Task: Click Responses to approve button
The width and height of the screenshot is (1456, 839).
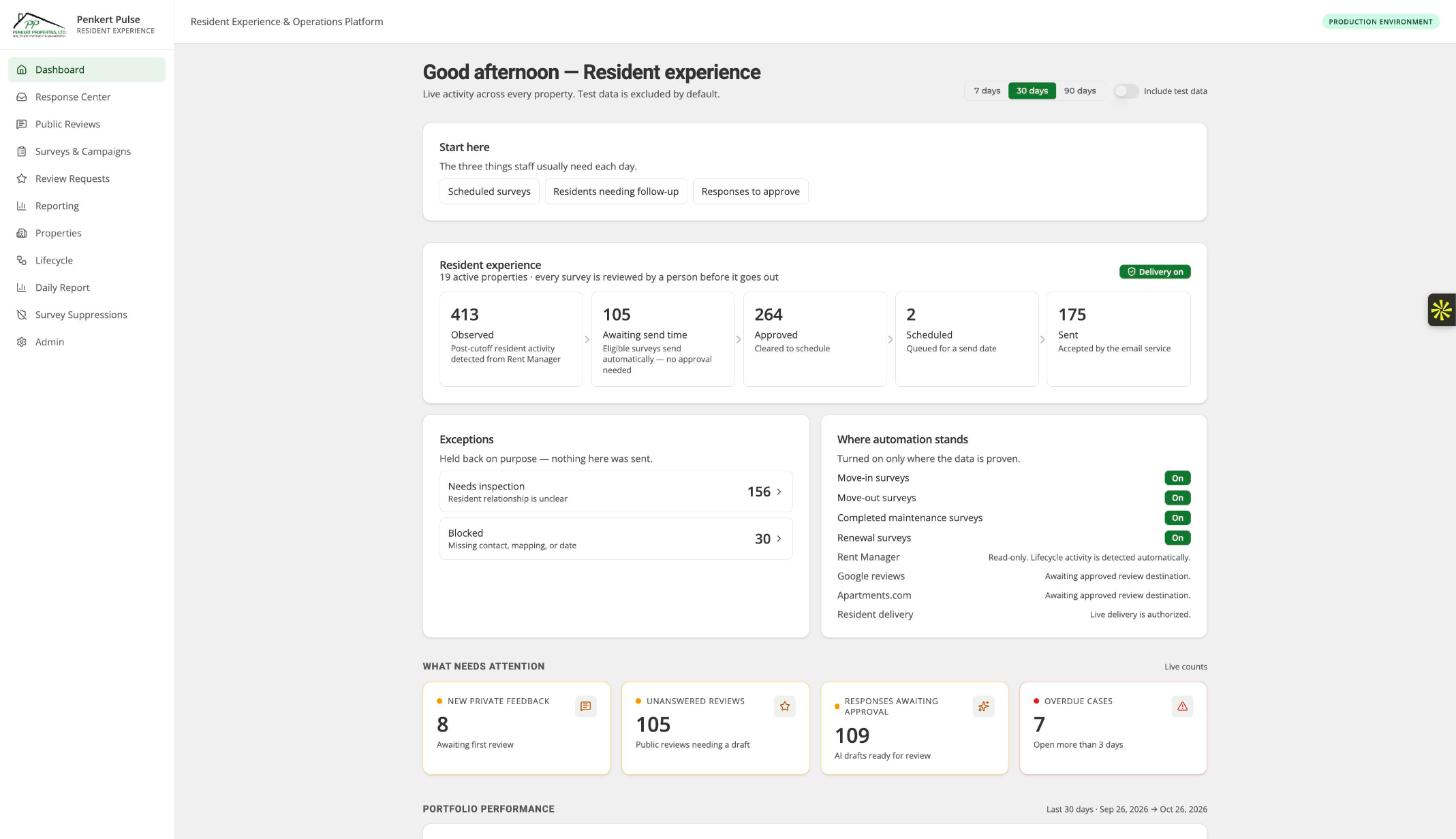Action: coord(751,192)
